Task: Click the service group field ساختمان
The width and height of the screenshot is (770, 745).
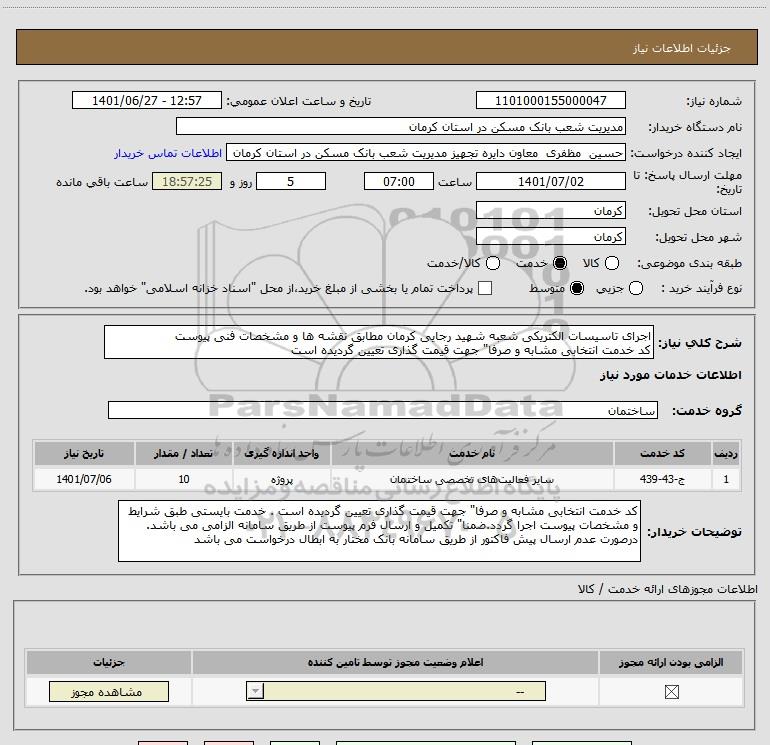Action: 383,410
